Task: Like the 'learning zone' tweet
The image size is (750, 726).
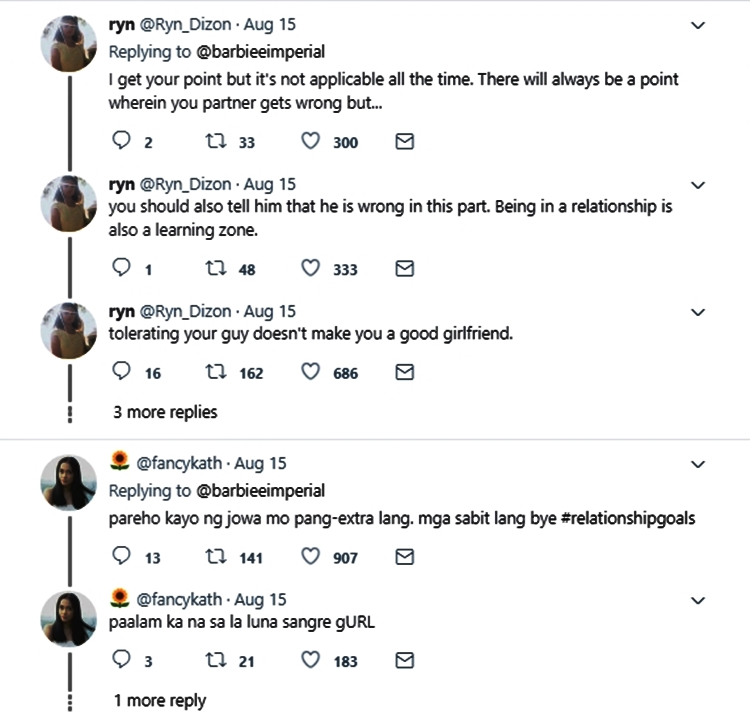Action: click(x=310, y=268)
